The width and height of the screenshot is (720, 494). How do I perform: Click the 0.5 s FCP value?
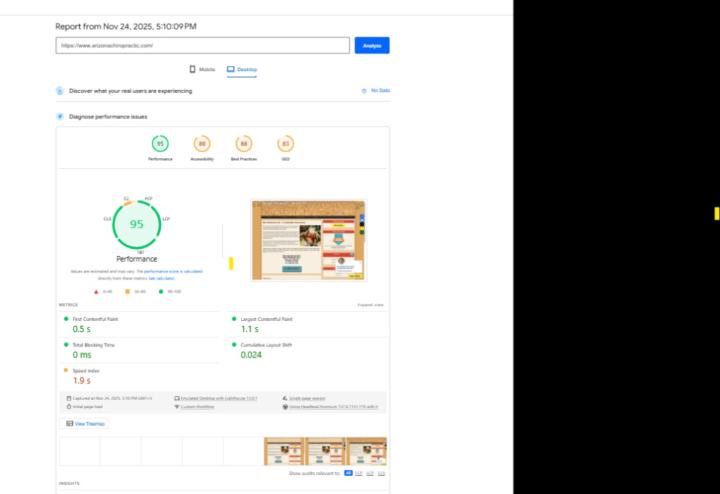pyautogui.click(x=82, y=329)
